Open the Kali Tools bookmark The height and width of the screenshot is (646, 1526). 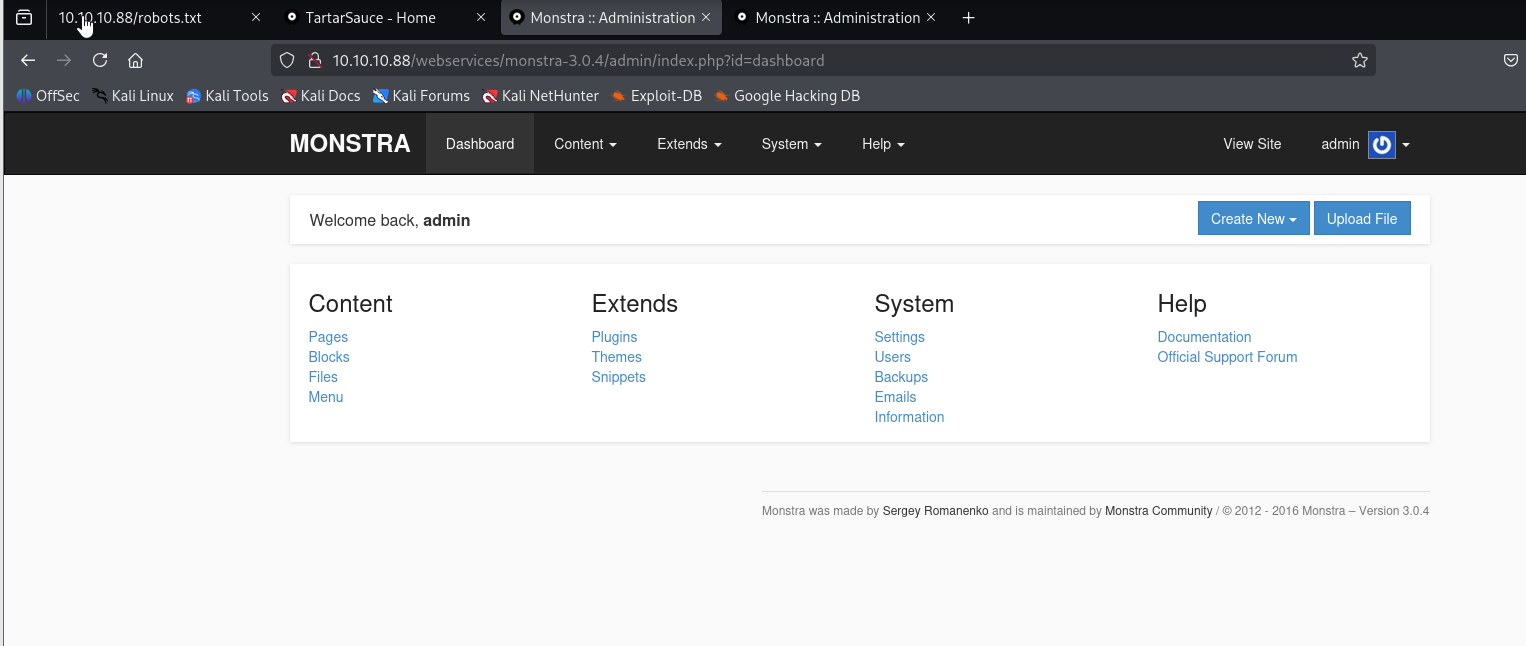227,96
